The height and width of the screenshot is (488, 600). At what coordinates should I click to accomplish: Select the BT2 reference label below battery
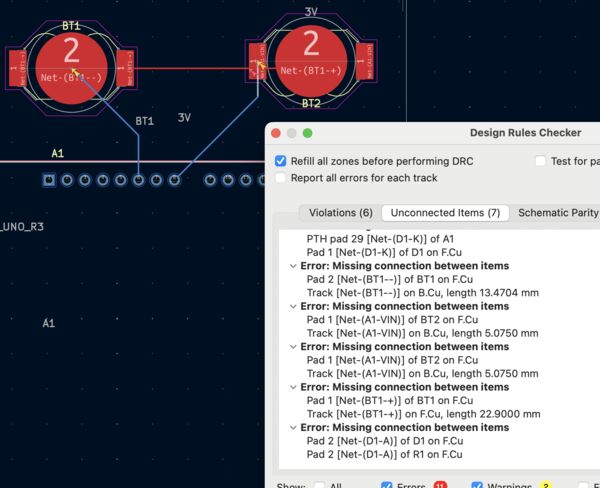311,103
